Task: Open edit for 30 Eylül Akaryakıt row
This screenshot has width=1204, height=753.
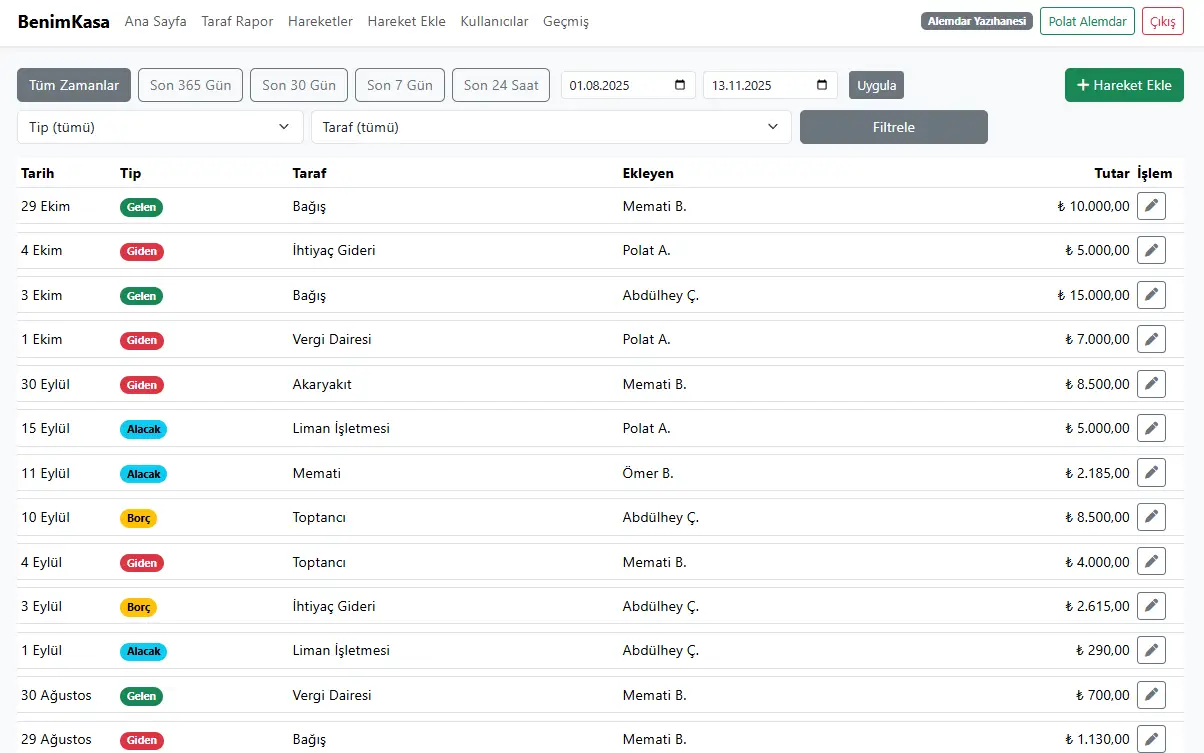Action: pos(1151,384)
